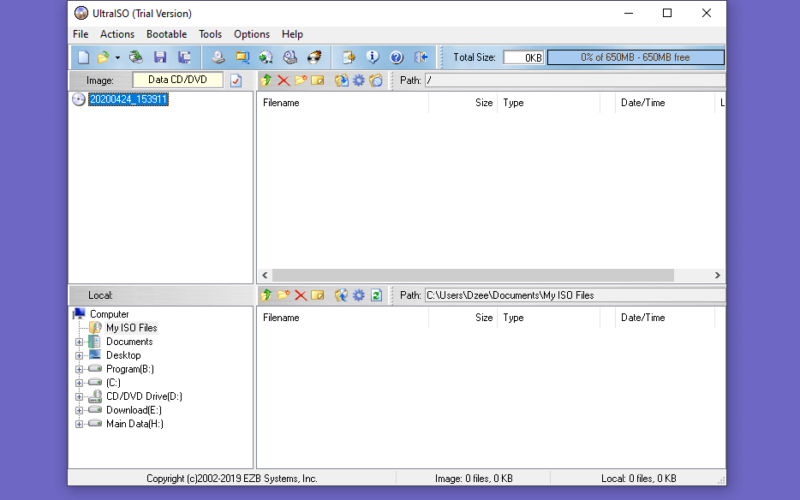Click the gear settings icon in image toolbar
Viewport: 800px width, 500px height.
click(359, 80)
